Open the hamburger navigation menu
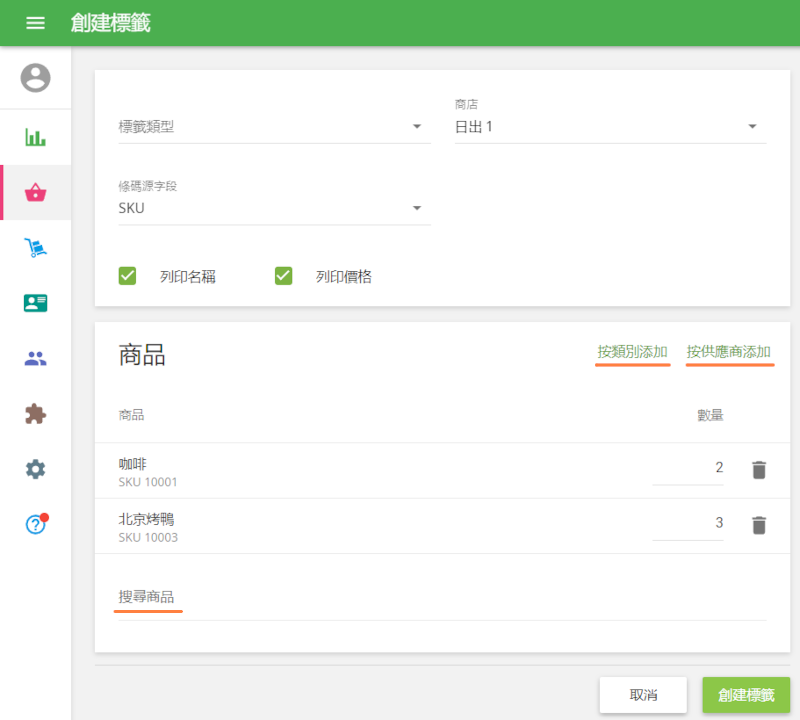800x720 pixels. pyautogui.click(x=35, y=23)
